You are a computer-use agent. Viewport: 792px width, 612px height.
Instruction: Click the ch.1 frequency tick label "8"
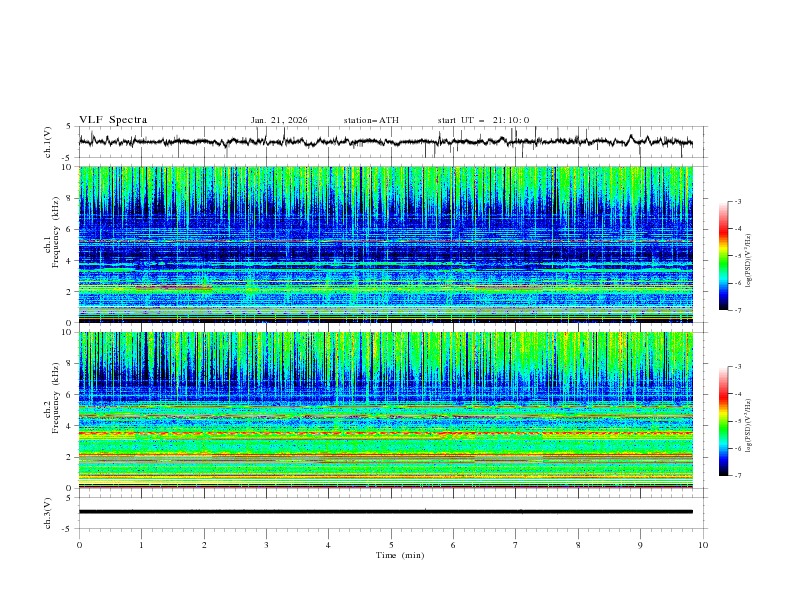coord(70,198)
